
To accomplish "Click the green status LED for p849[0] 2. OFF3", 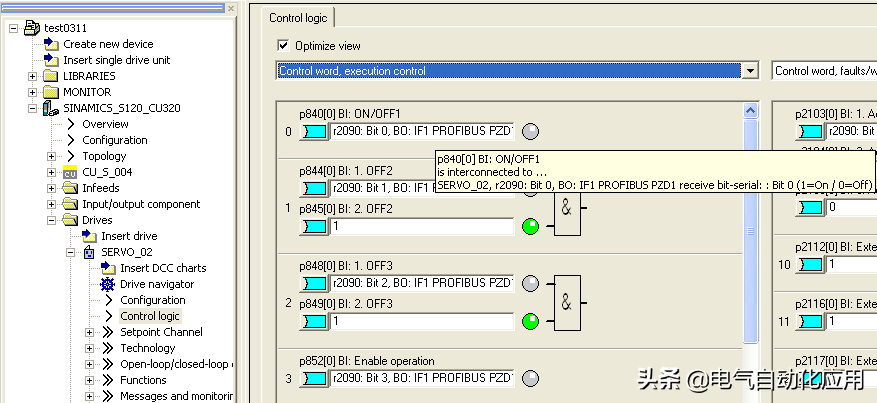I will (531, 321).
